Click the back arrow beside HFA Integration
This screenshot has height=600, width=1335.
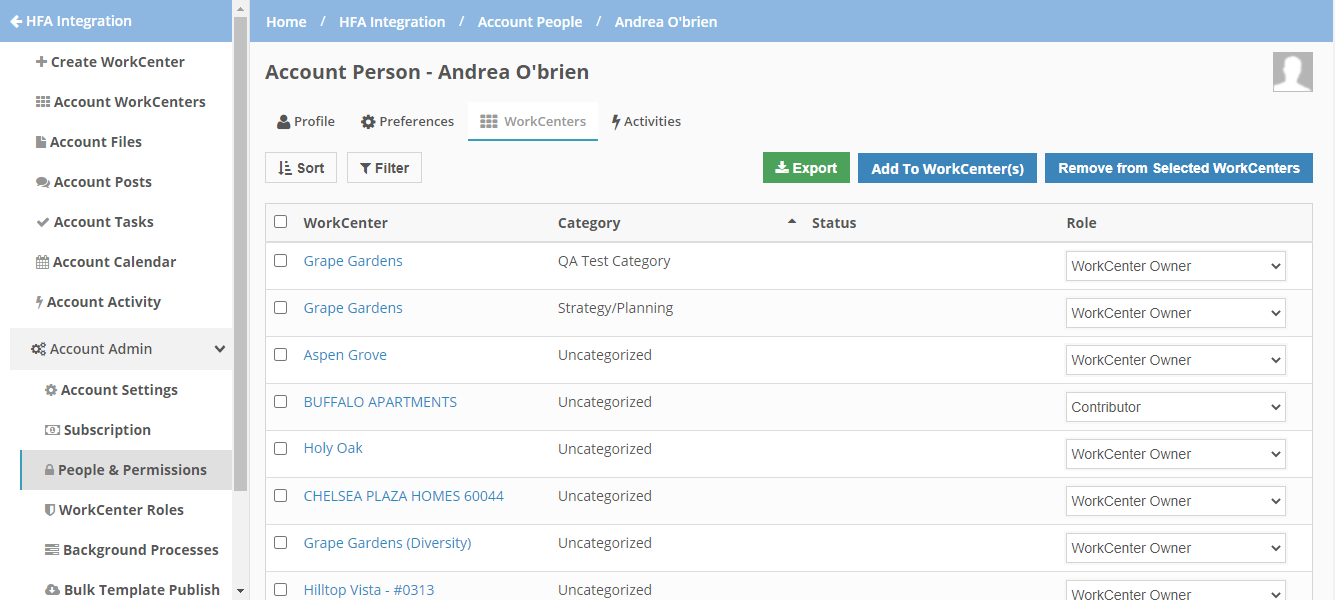(x=16, y=21)
